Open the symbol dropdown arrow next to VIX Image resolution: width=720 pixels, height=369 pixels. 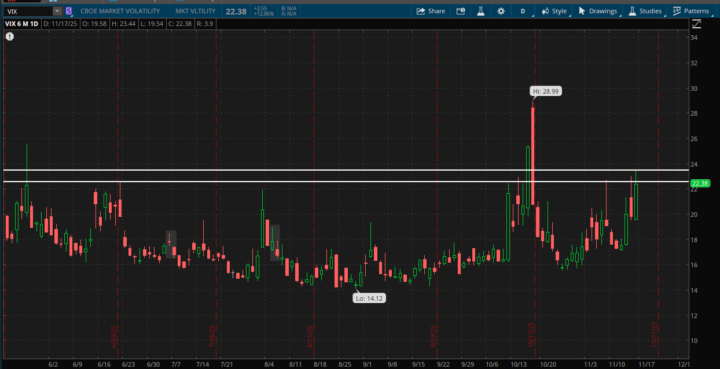pos(57,11)
